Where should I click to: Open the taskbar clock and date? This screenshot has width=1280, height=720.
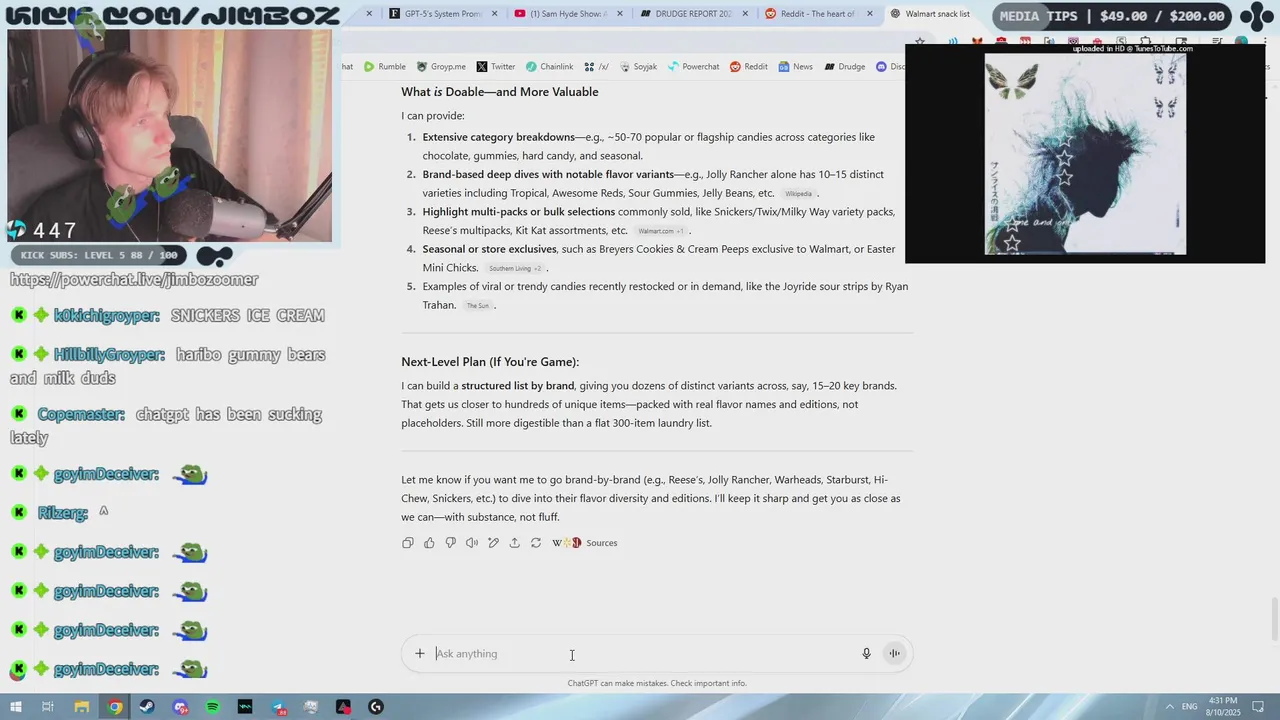[1224, 707]
